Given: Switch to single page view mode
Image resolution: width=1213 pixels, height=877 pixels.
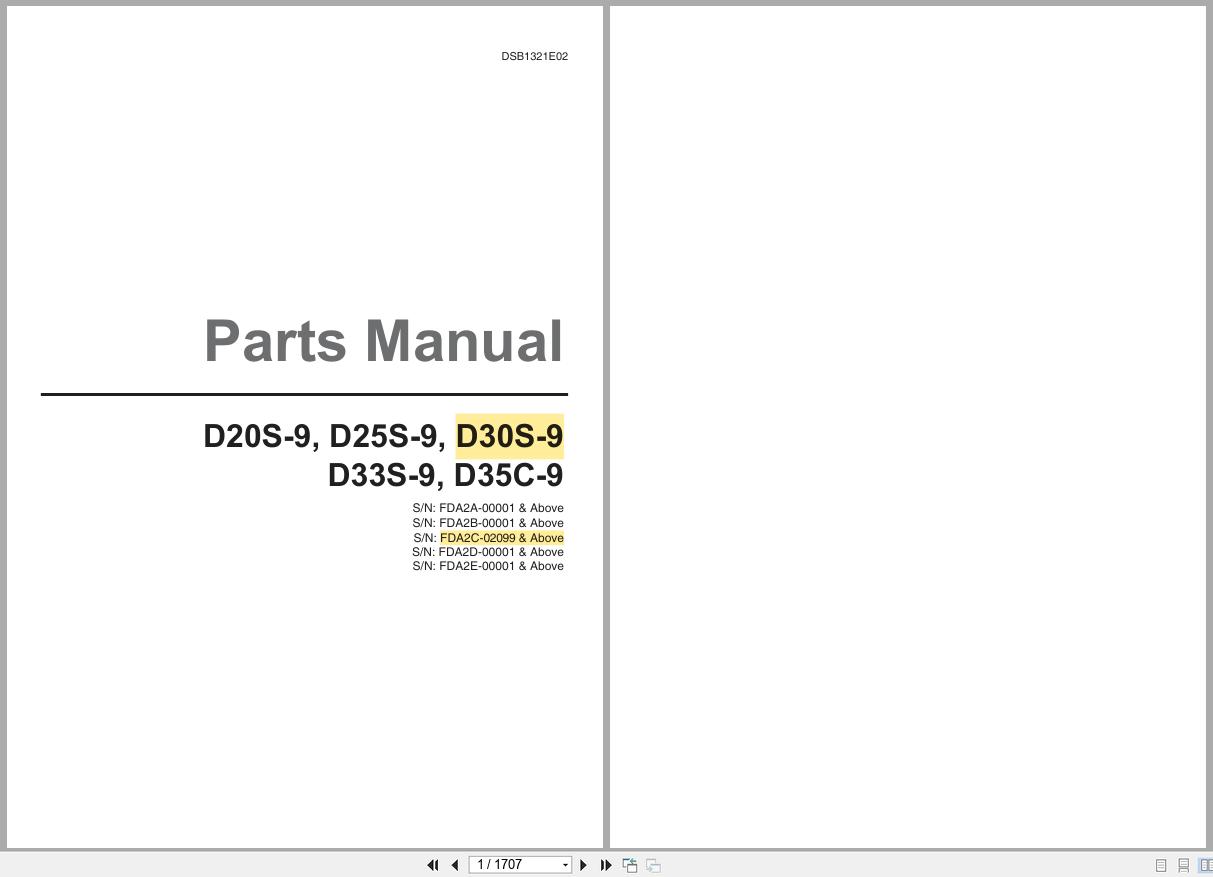Looking at the screenshot, I should pos(1161,864).
